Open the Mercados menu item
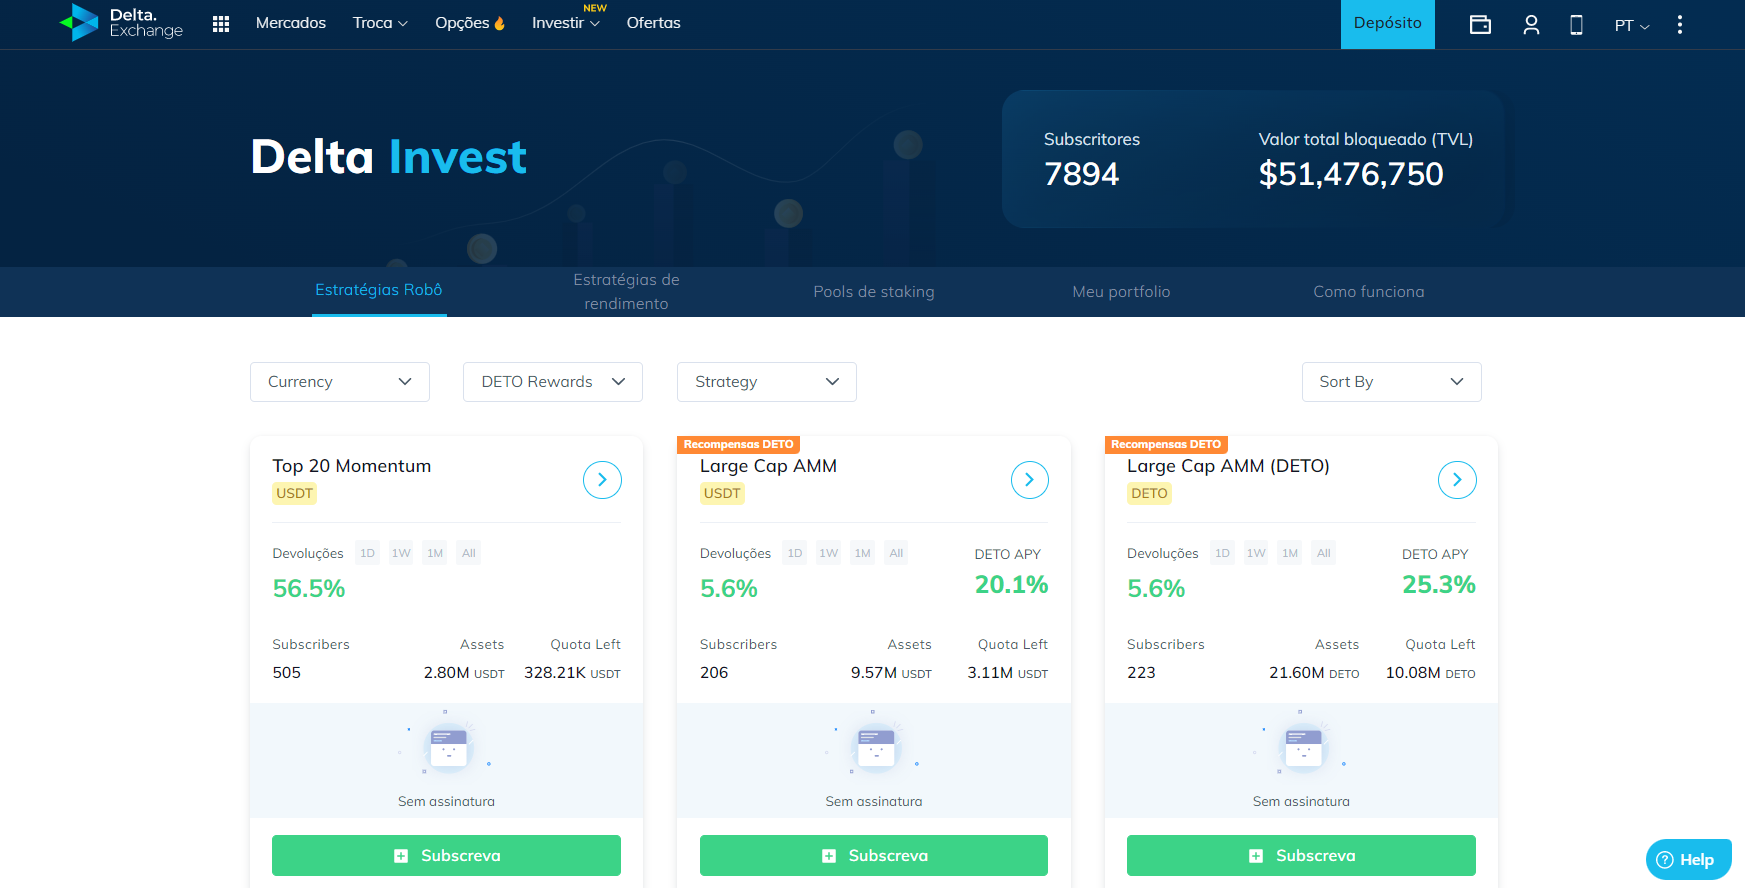The height and width of the screenshot is (888, 1745). click(291, 23)
